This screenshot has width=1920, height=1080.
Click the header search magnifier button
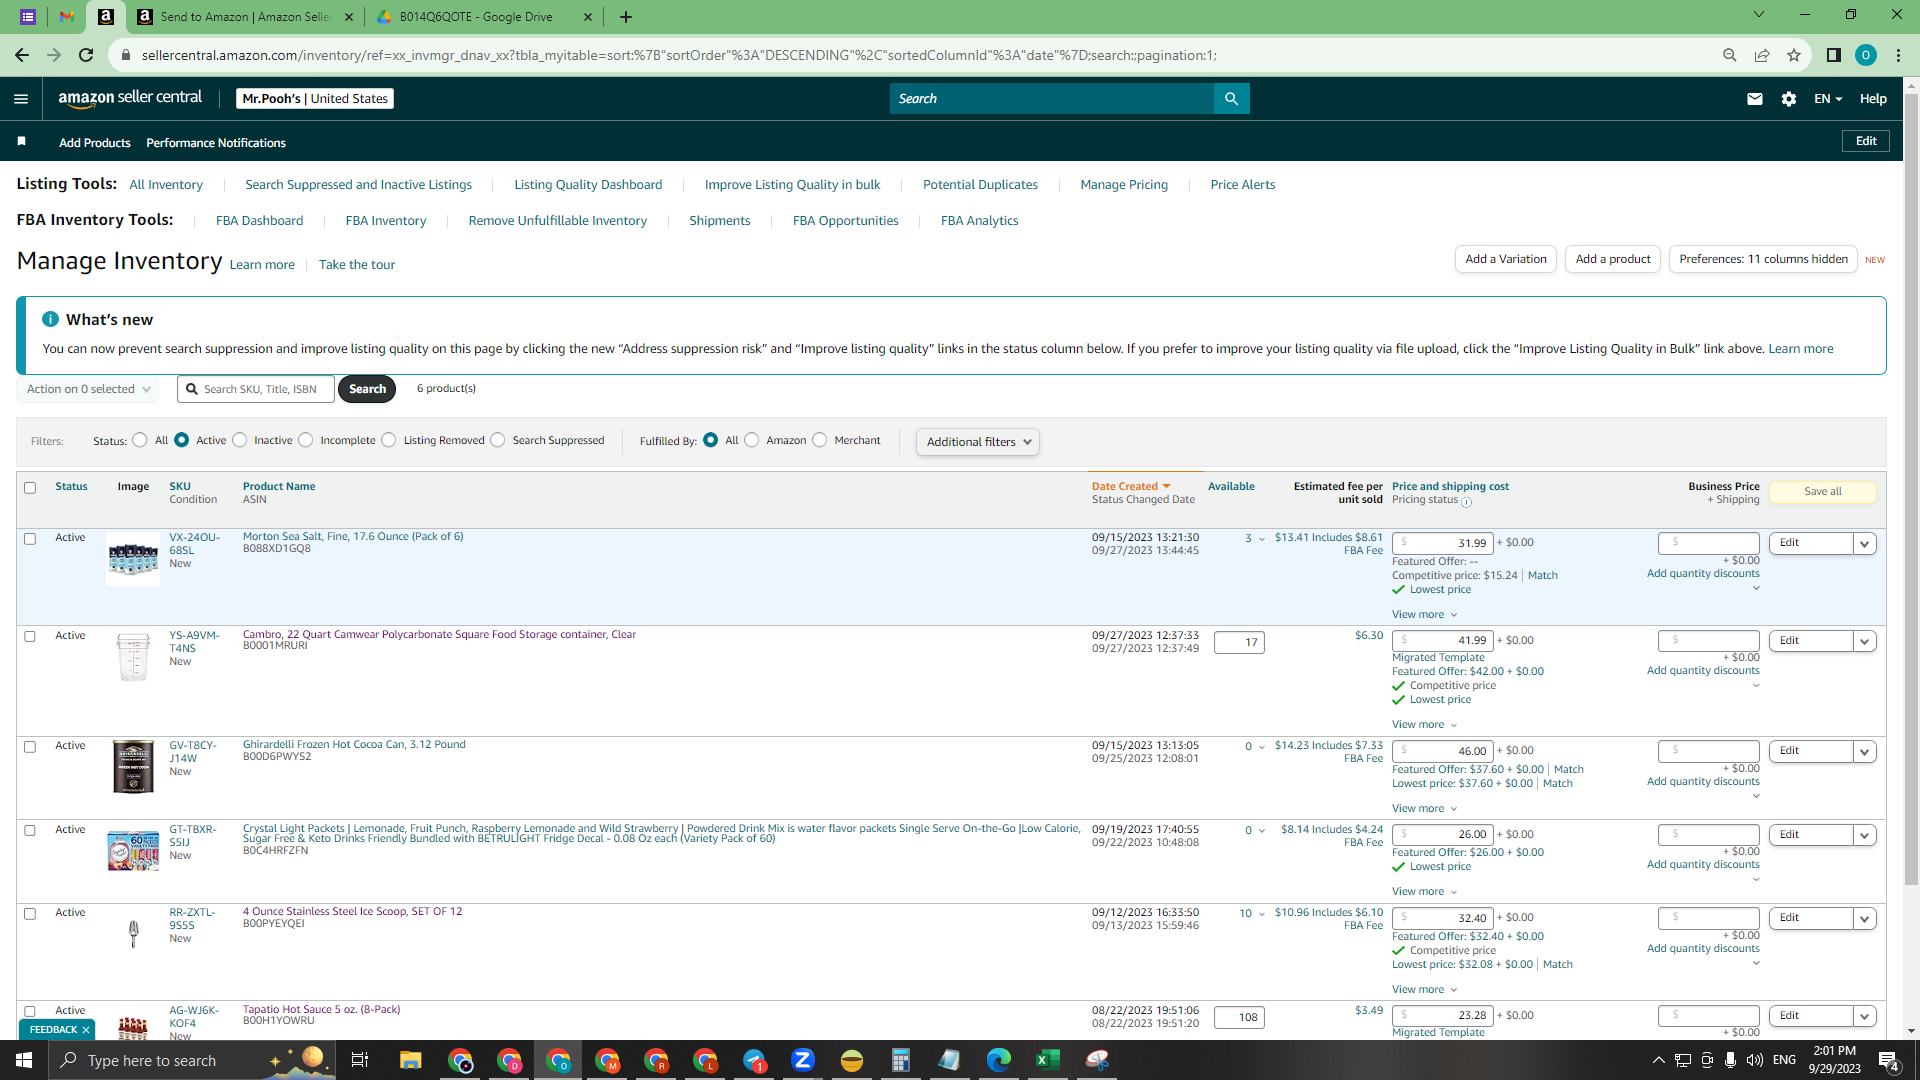[x=1231, y=99]
